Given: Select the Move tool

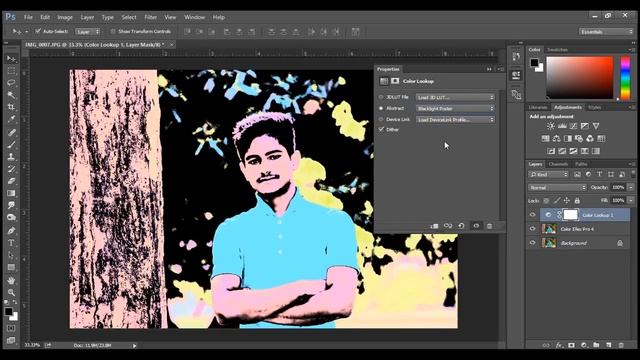Looking at the screenshot, I should point(11,59).
